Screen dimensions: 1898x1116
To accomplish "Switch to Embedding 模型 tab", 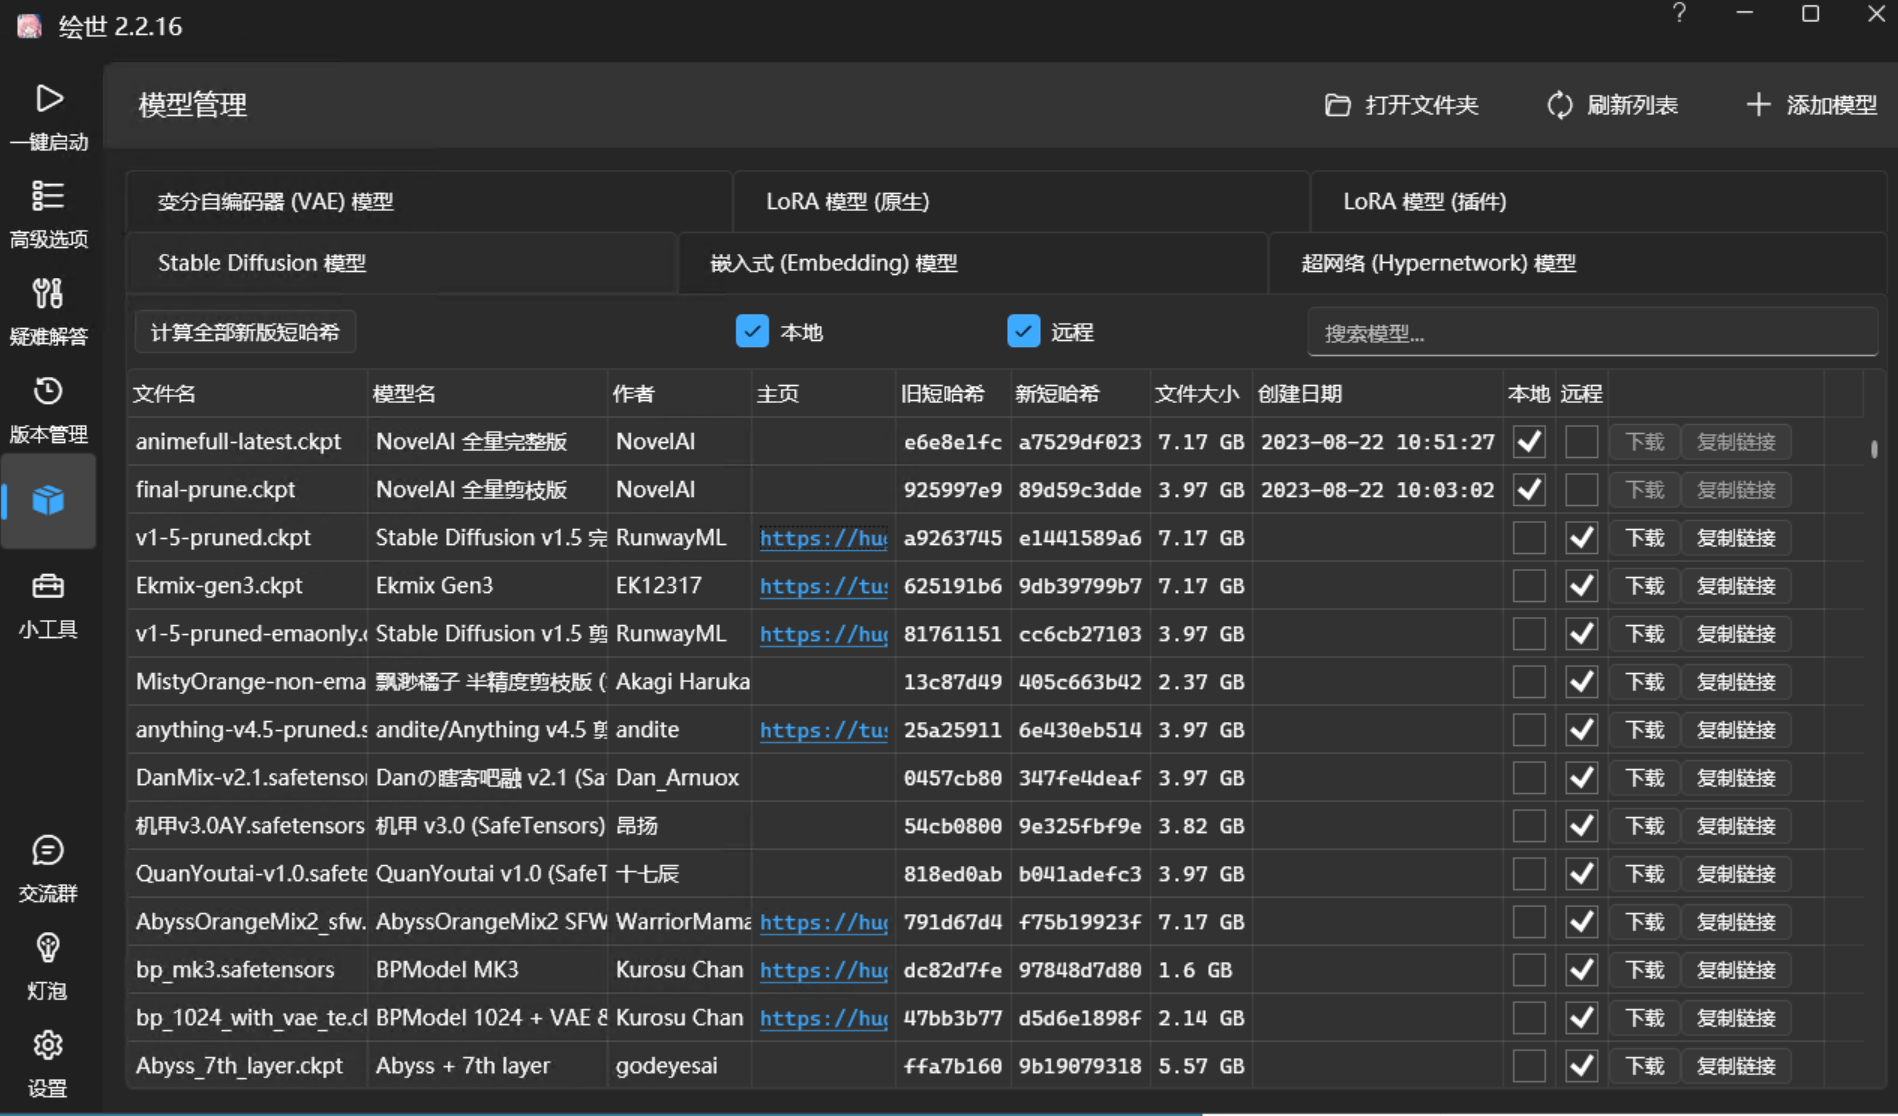I will coord(973,263).
